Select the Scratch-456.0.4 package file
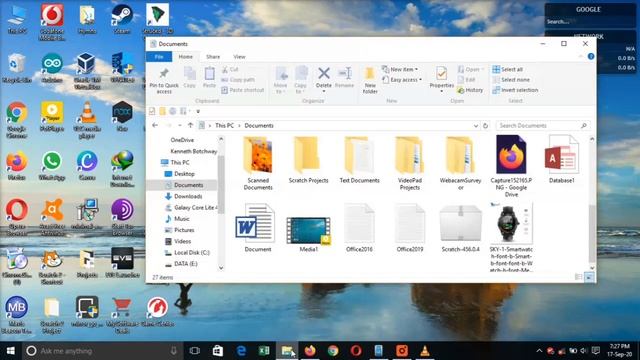Viewport: 640px width, 360px height. 460,228
